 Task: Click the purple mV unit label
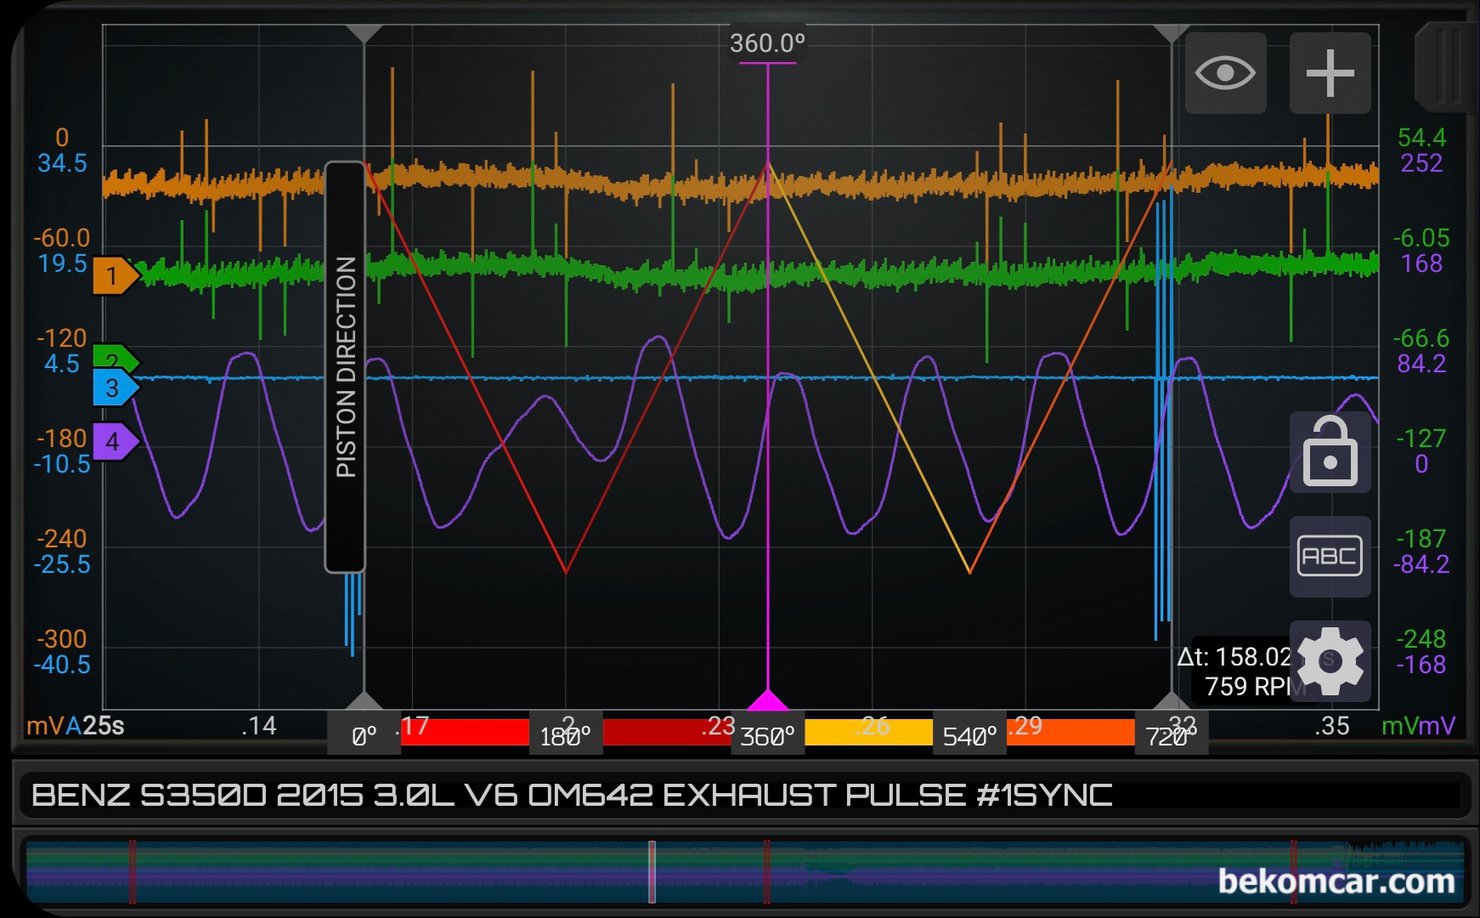[1438, 726]
